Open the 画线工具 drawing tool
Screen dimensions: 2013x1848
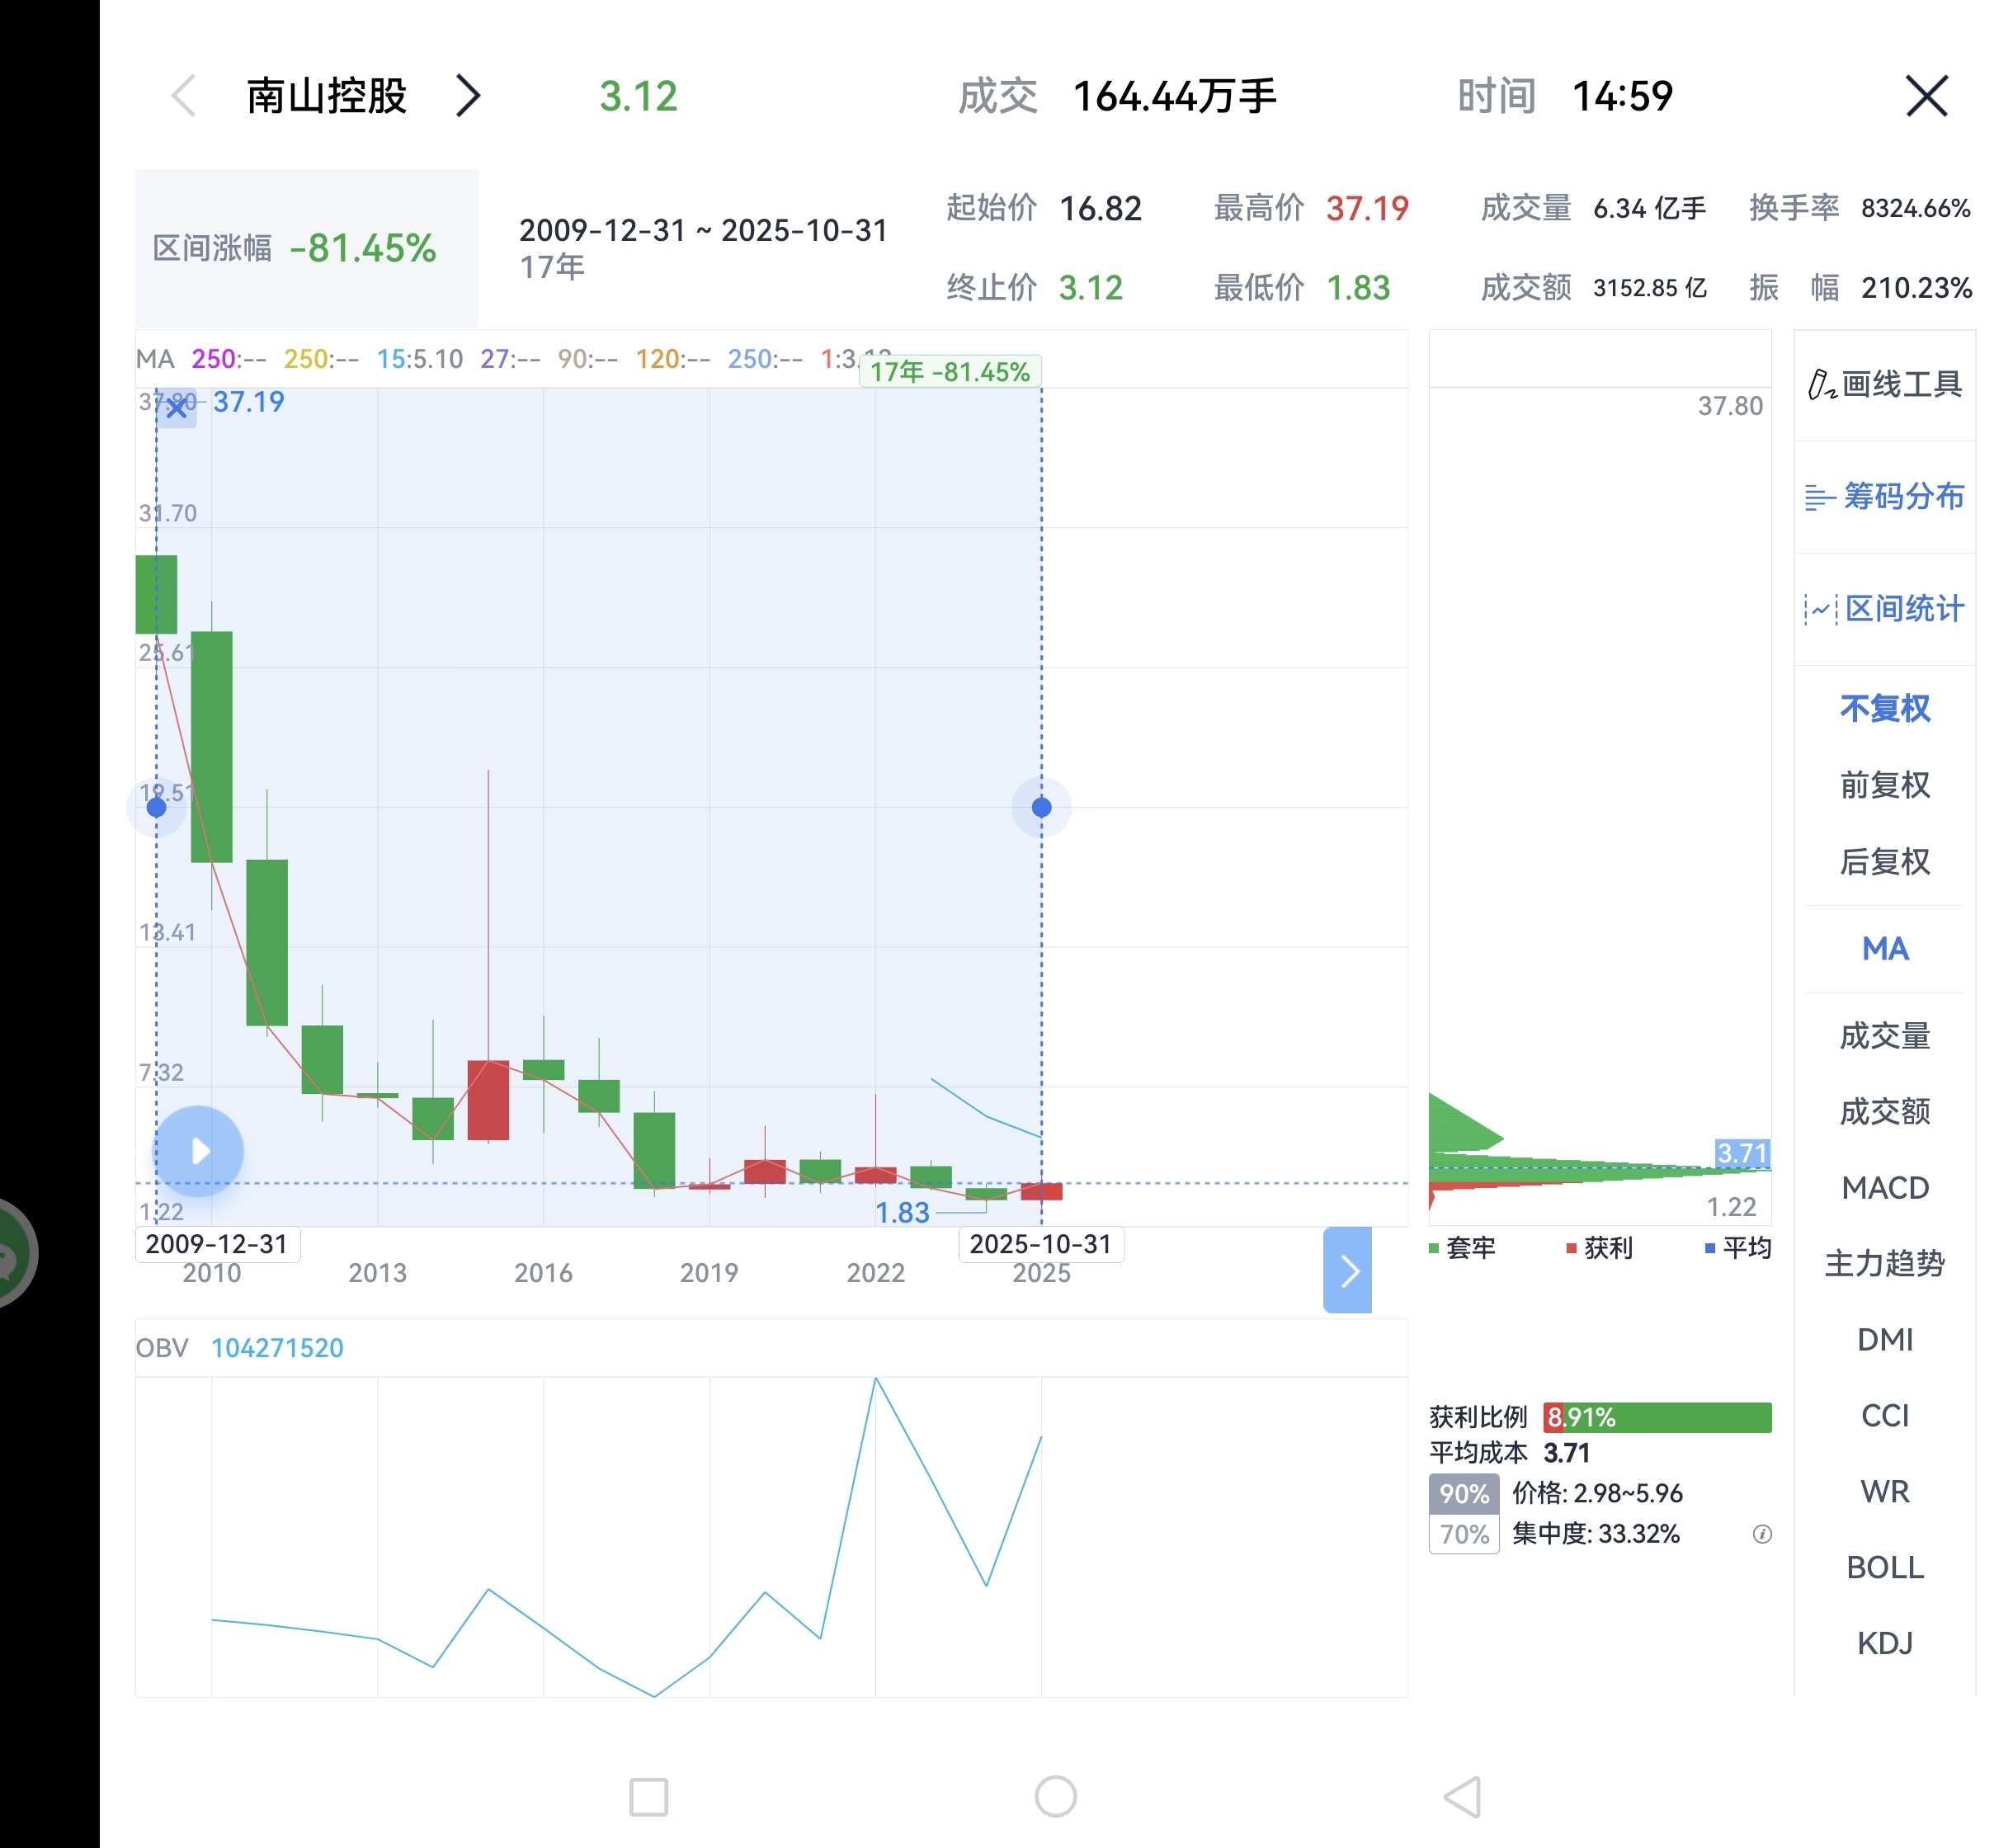(1884, 384)
